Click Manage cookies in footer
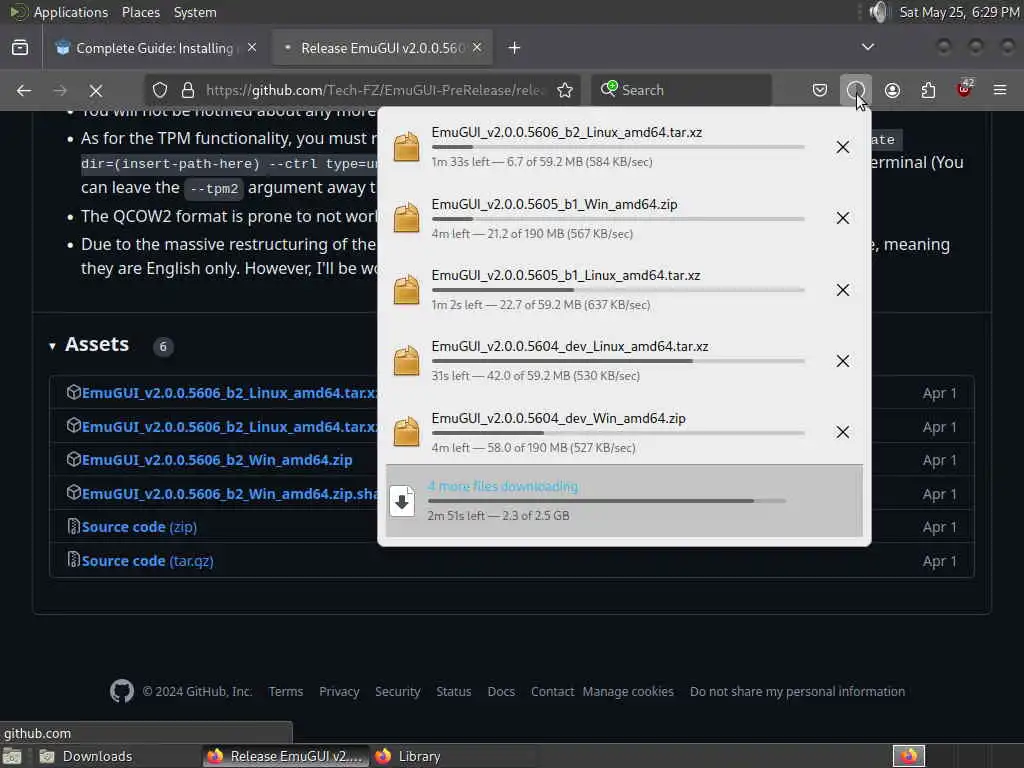Viewport: 1024px width, 768px height. coord(628,692)
